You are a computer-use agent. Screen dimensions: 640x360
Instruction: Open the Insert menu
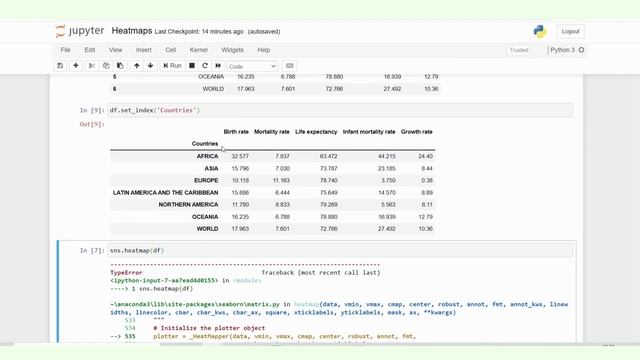(144, 50)
